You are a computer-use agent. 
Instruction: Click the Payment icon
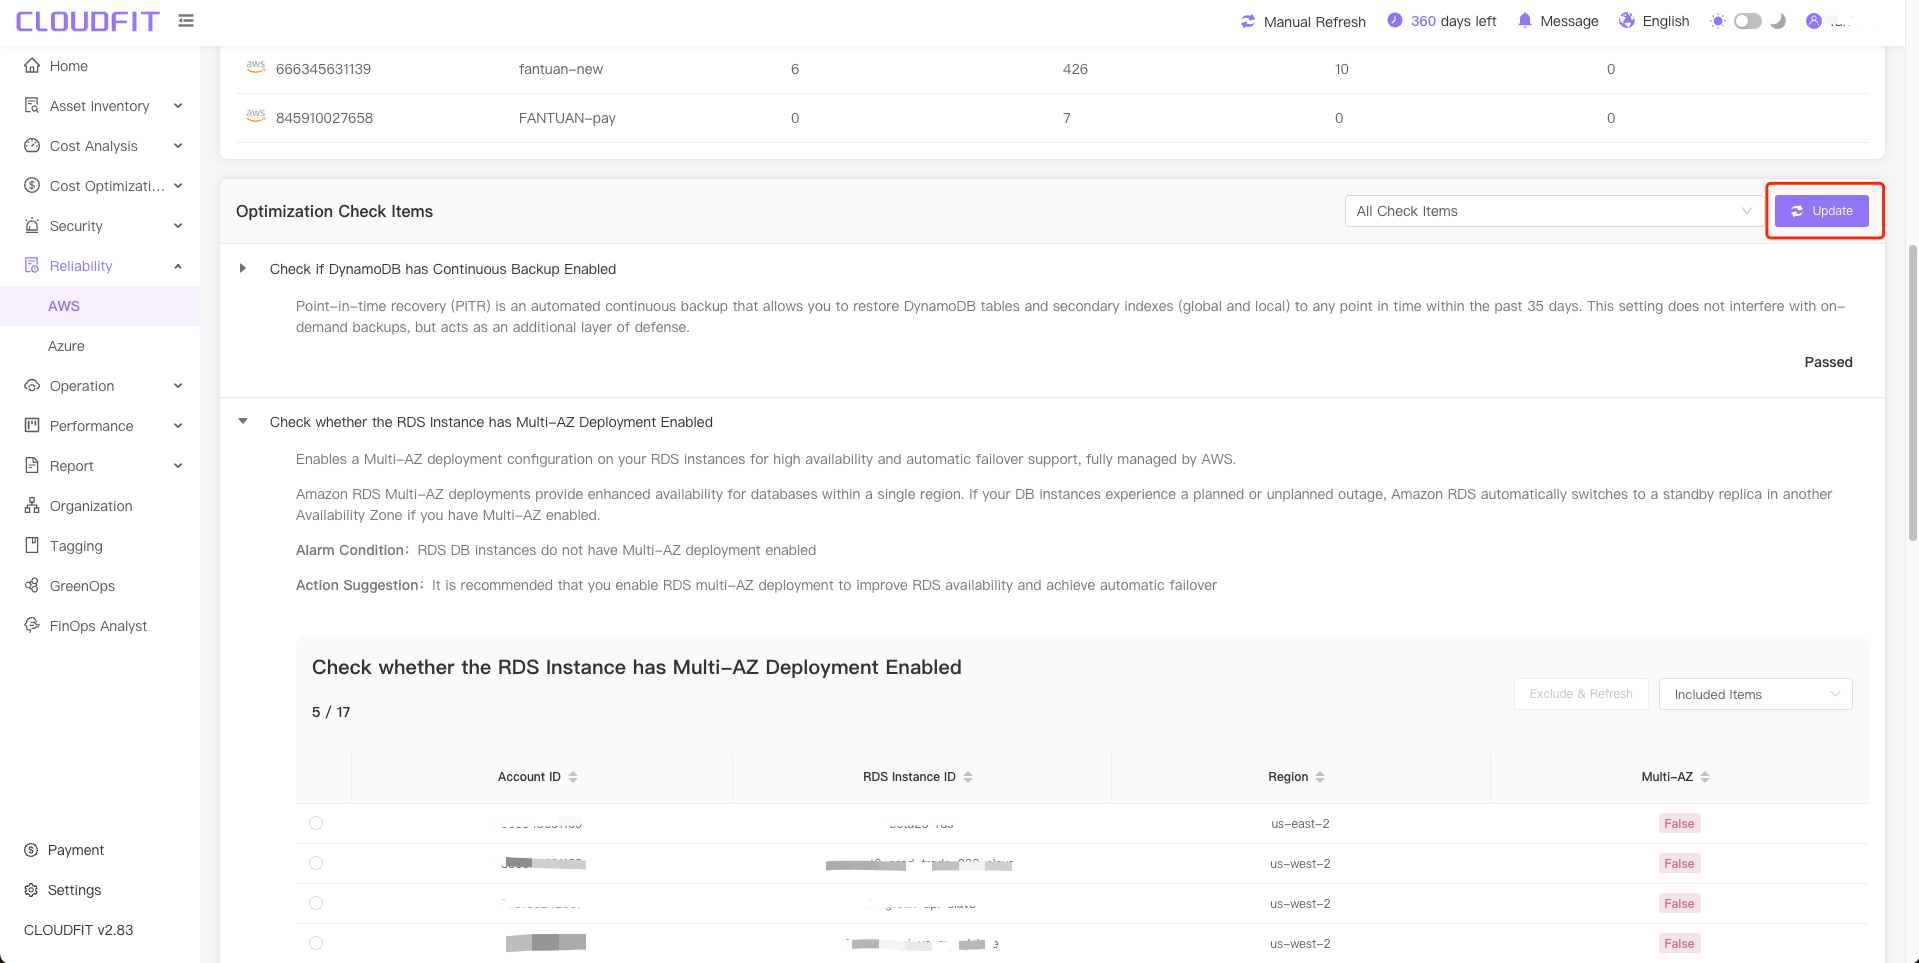(x=31, y=850)
